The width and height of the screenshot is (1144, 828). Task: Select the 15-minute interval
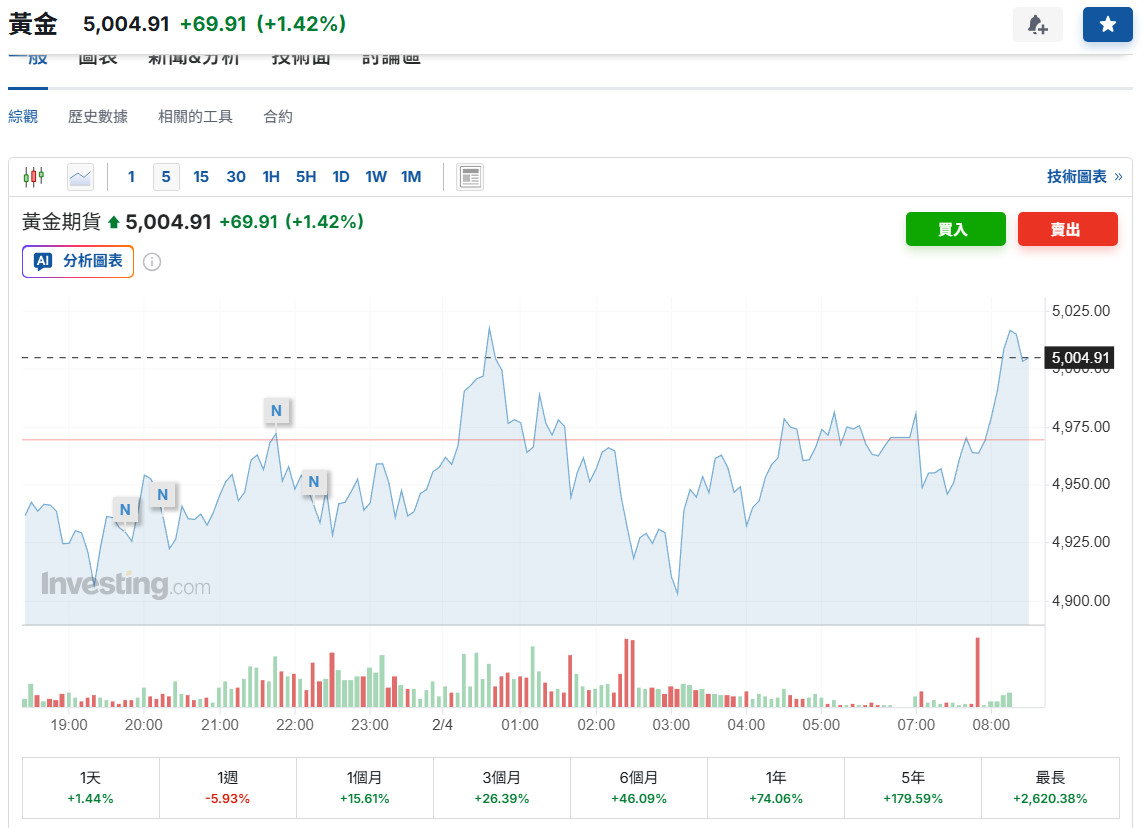point(201,177)
